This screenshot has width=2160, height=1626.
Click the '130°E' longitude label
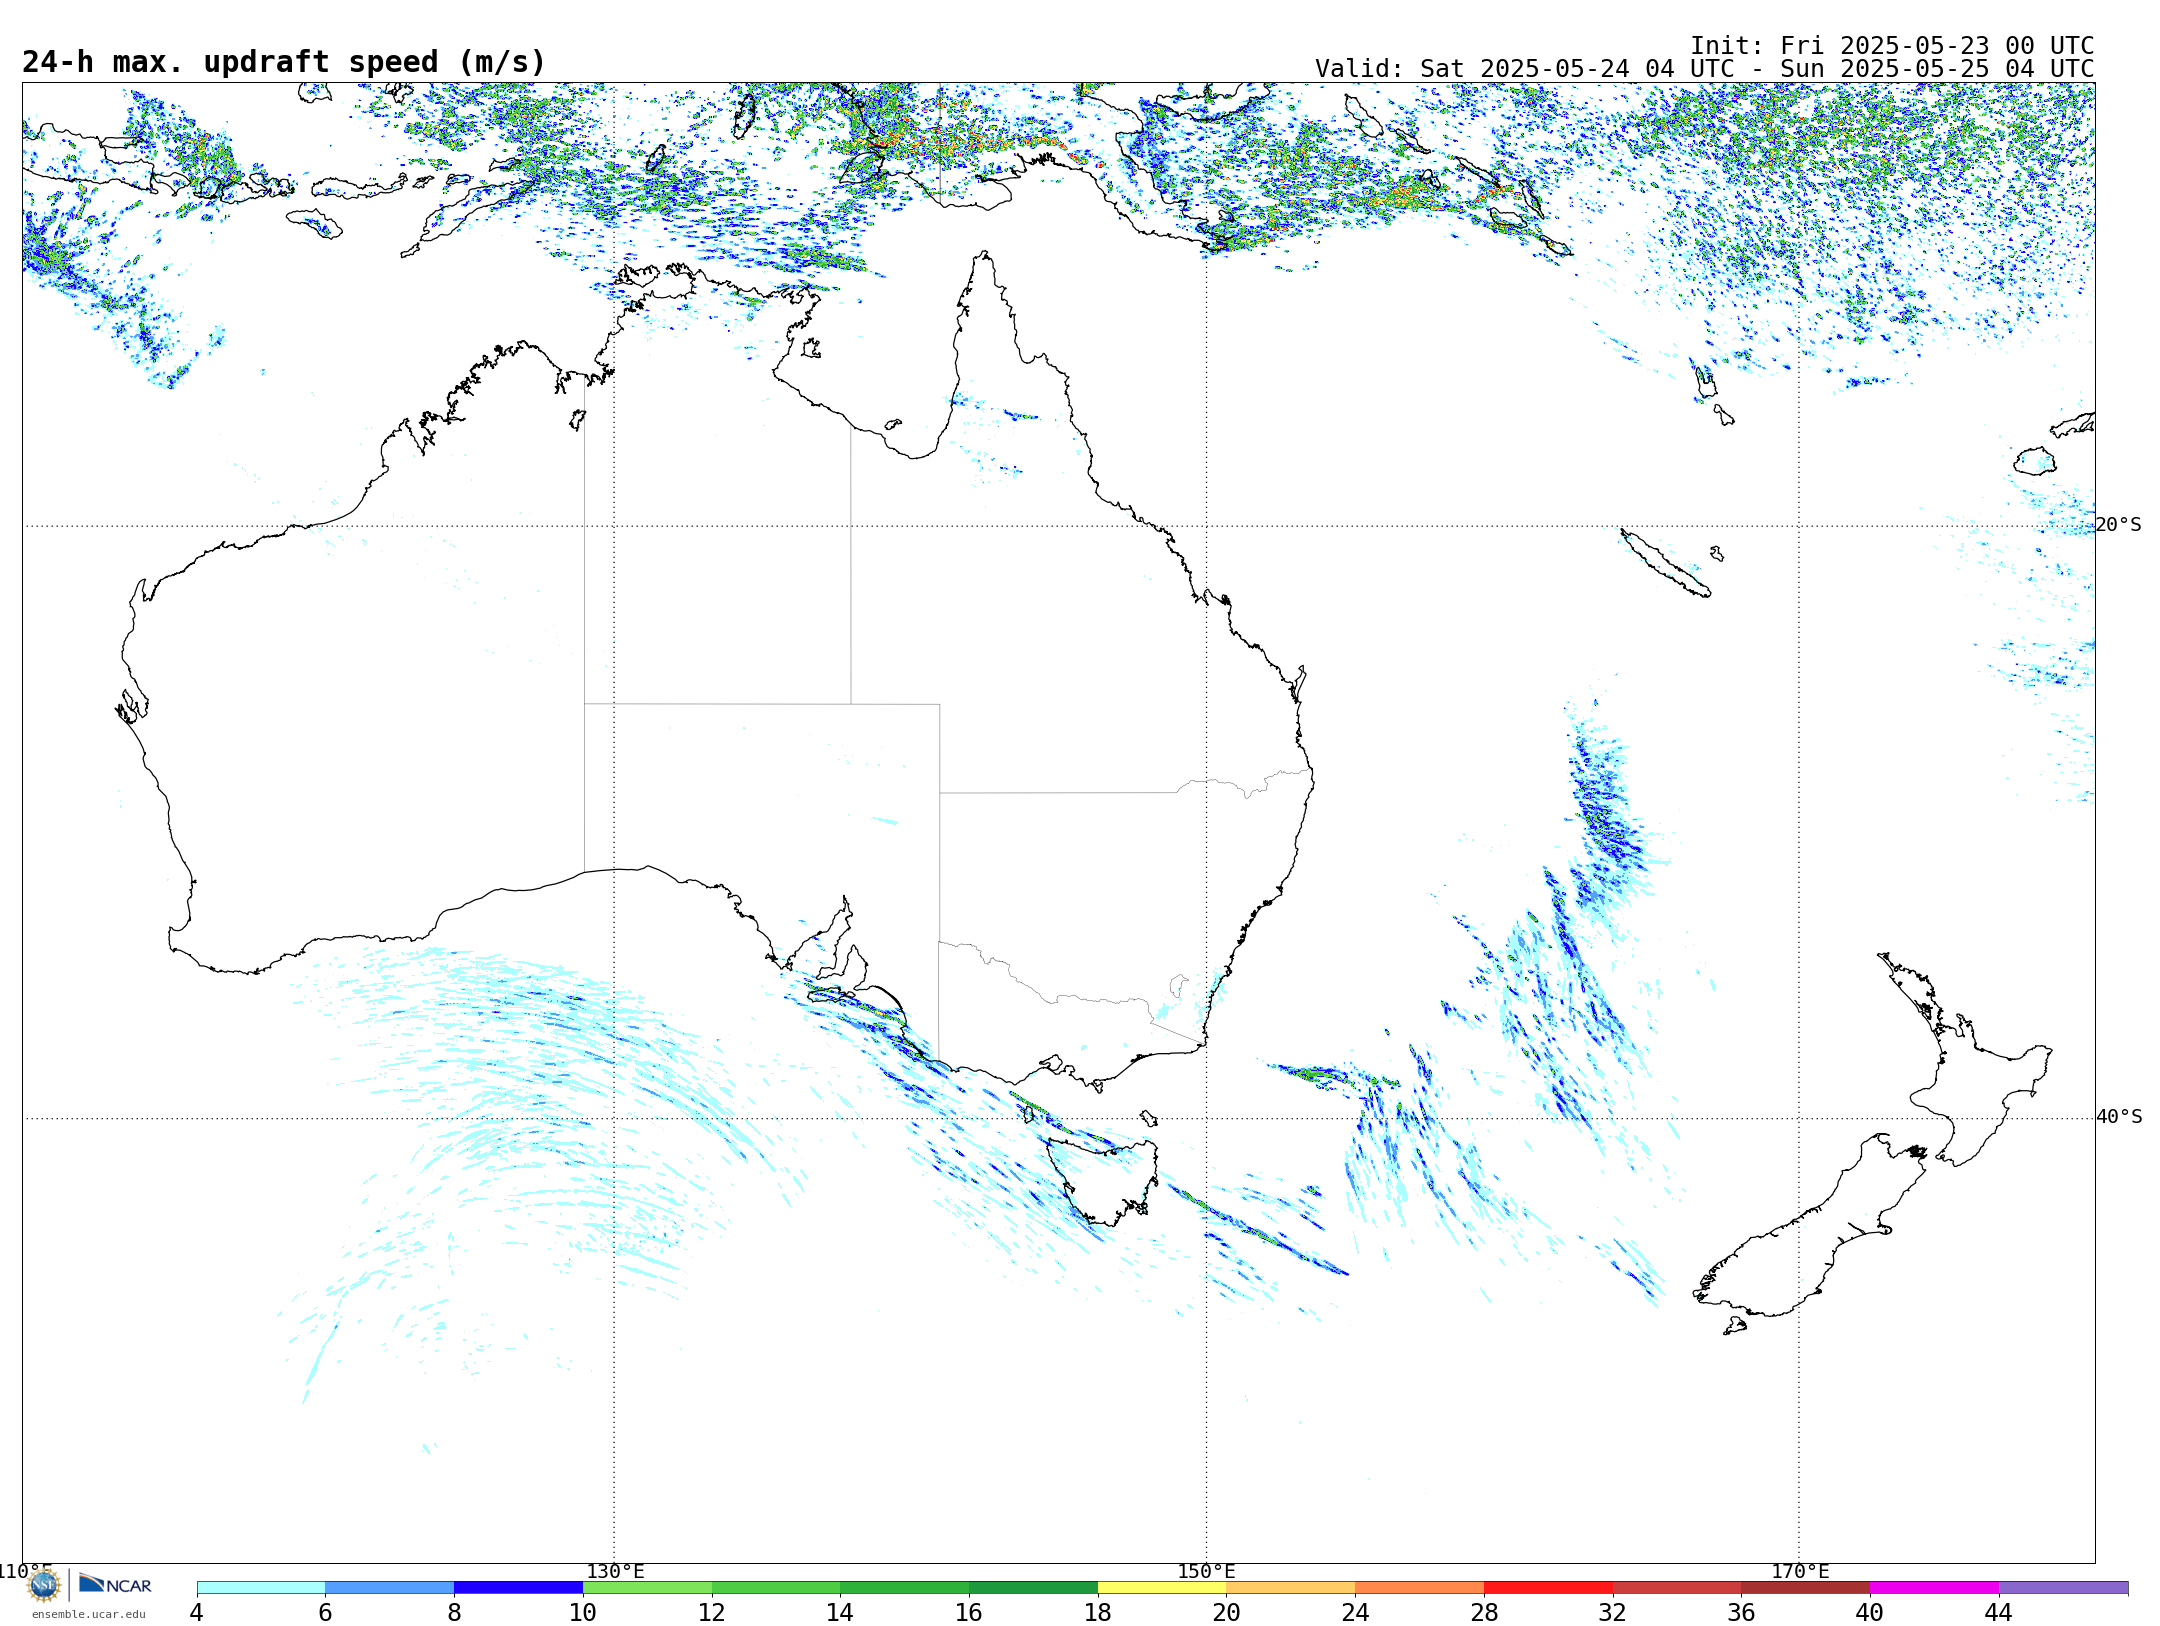point(615,1572)
